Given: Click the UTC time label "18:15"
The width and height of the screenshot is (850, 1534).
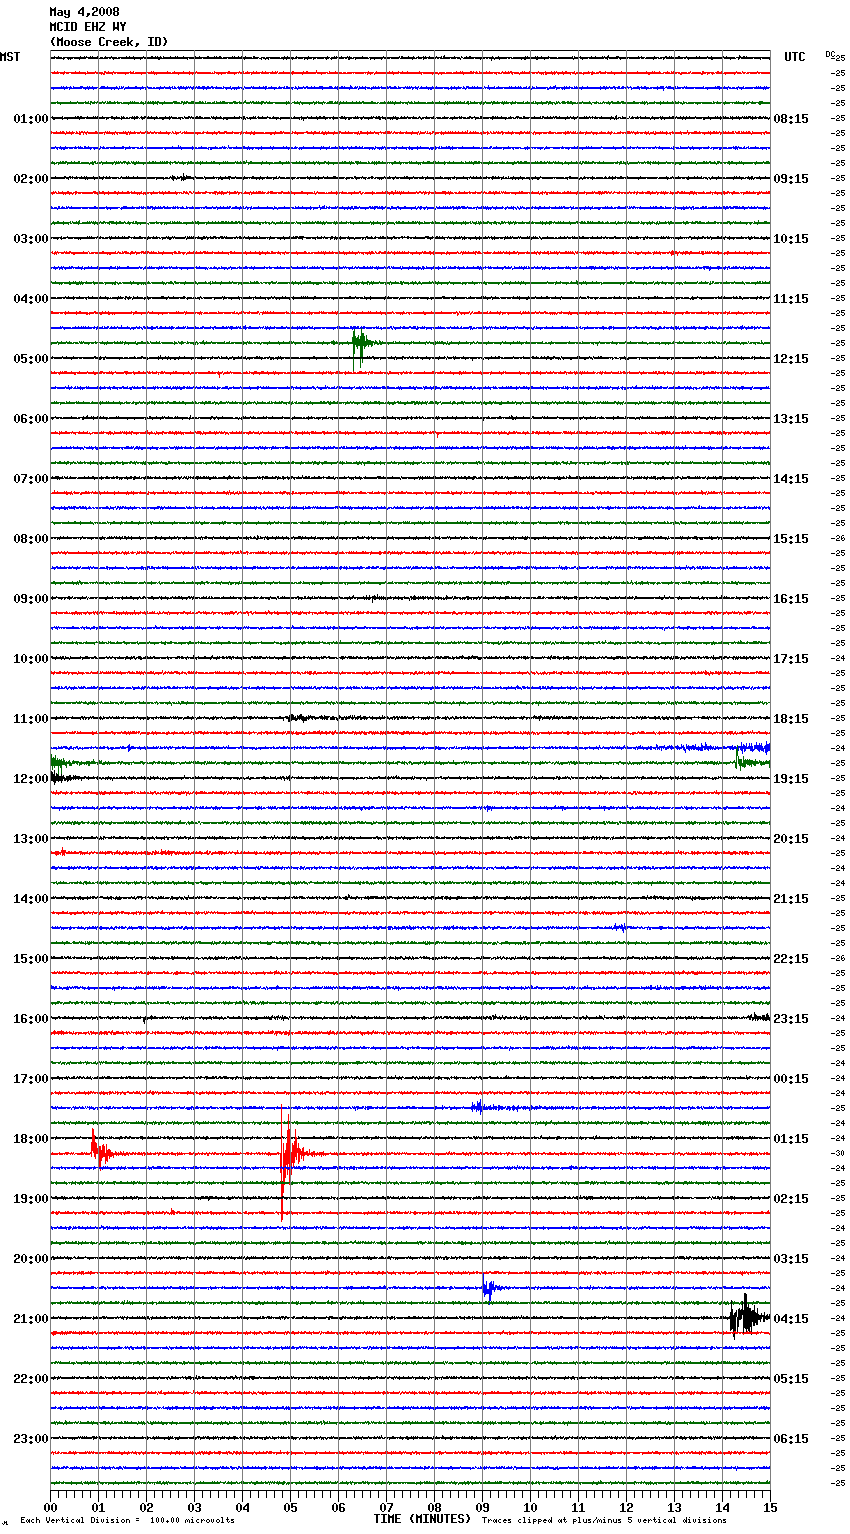Looking at the screenshot, I should pos(791,719).
